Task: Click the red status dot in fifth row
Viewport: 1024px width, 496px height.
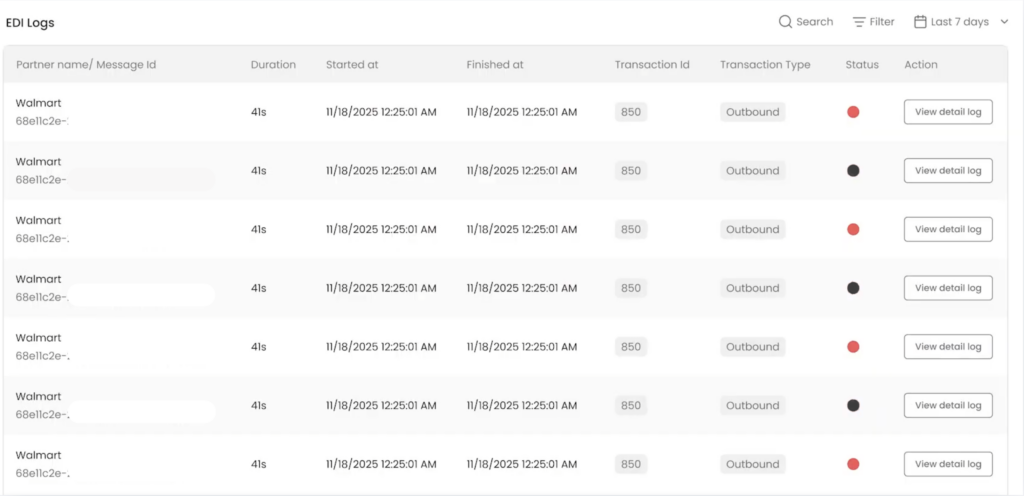Action: coord(853,347)
